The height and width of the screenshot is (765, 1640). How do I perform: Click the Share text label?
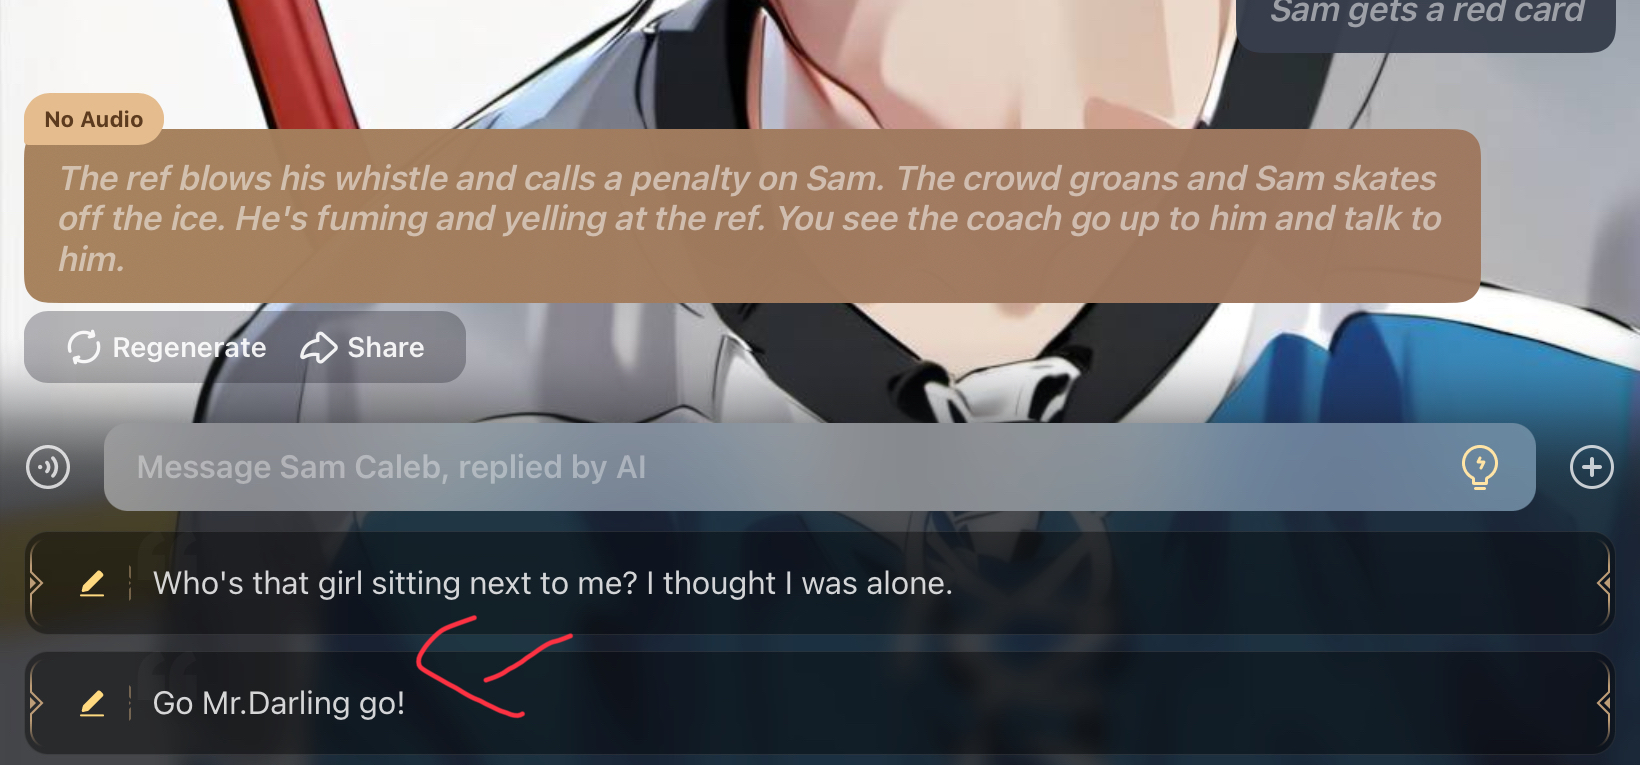pos(386,348)
